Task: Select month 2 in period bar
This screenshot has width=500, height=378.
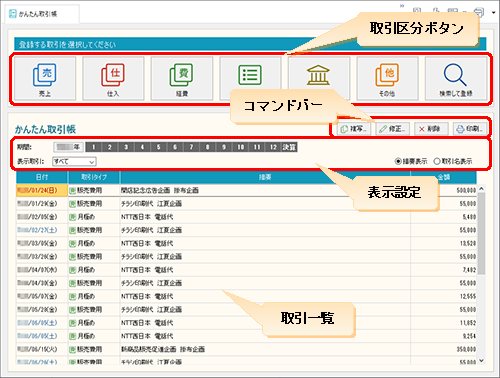Action: (110, 147)
